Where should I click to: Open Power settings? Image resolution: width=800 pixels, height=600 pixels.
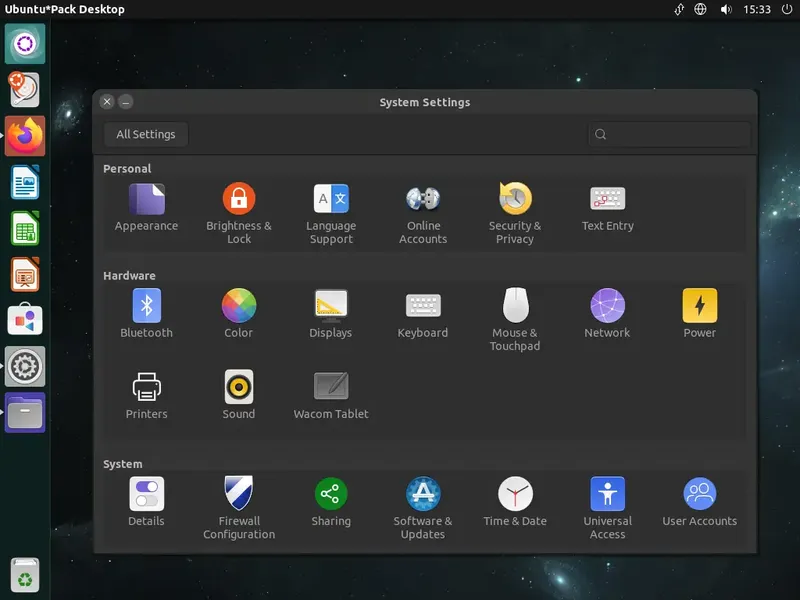pyautogui.click(x=699, y=313)
